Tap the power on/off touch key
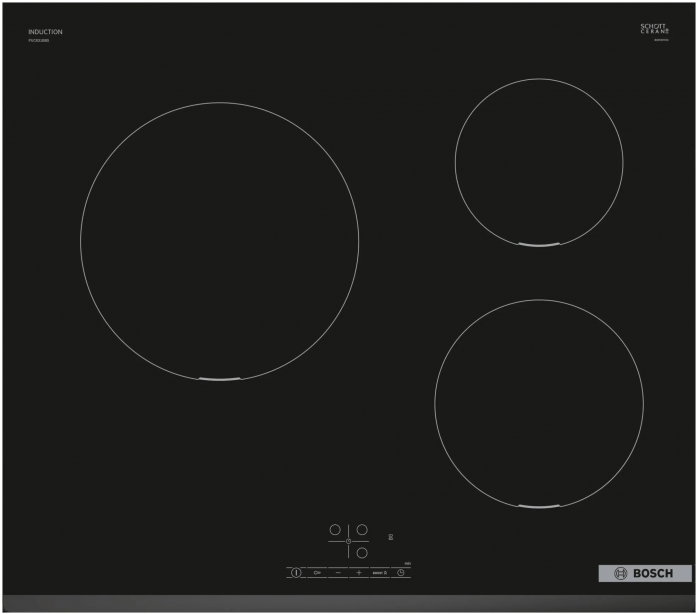The width and height of the screenshot is (697, 614). coord(296,573)
